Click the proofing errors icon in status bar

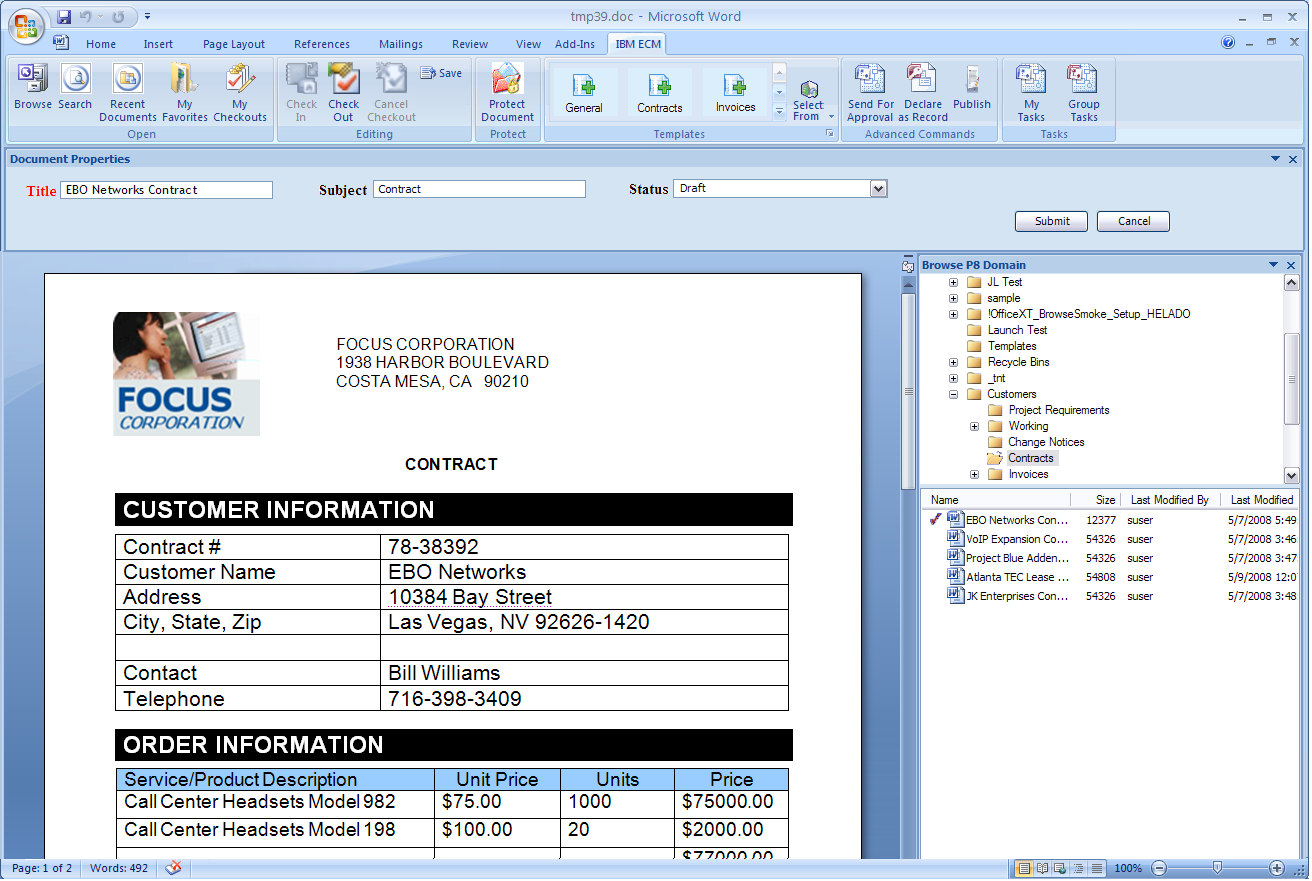click(x=173, y=868)
